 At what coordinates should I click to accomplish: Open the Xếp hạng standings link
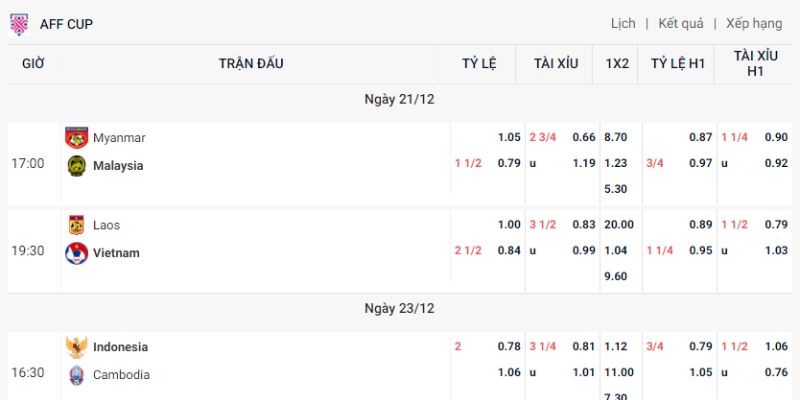tap(754, 24)
